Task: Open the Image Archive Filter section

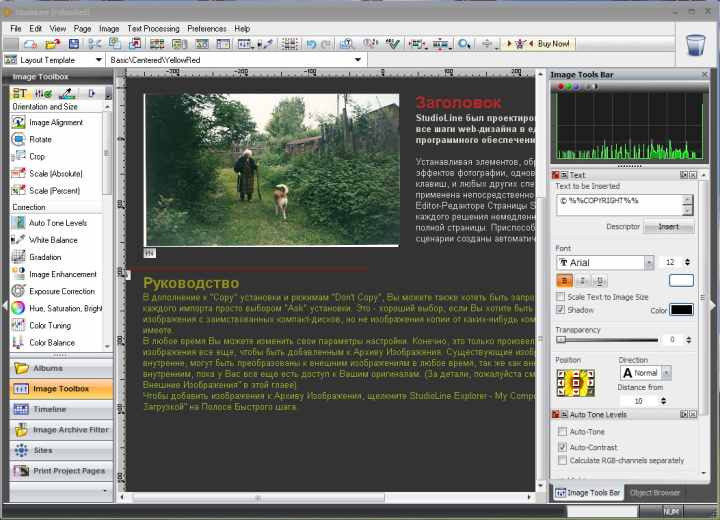Action: tap(61, 430)
